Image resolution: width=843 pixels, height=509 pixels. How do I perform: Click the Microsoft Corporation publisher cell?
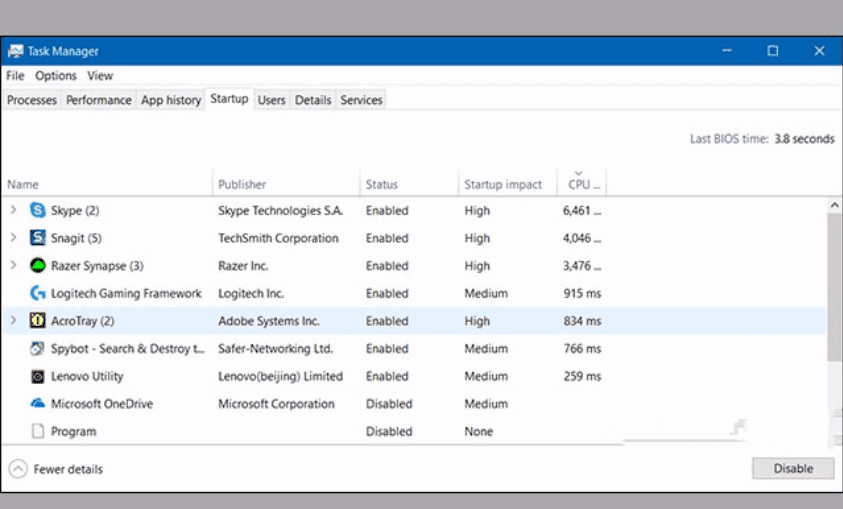click(276, 404)
